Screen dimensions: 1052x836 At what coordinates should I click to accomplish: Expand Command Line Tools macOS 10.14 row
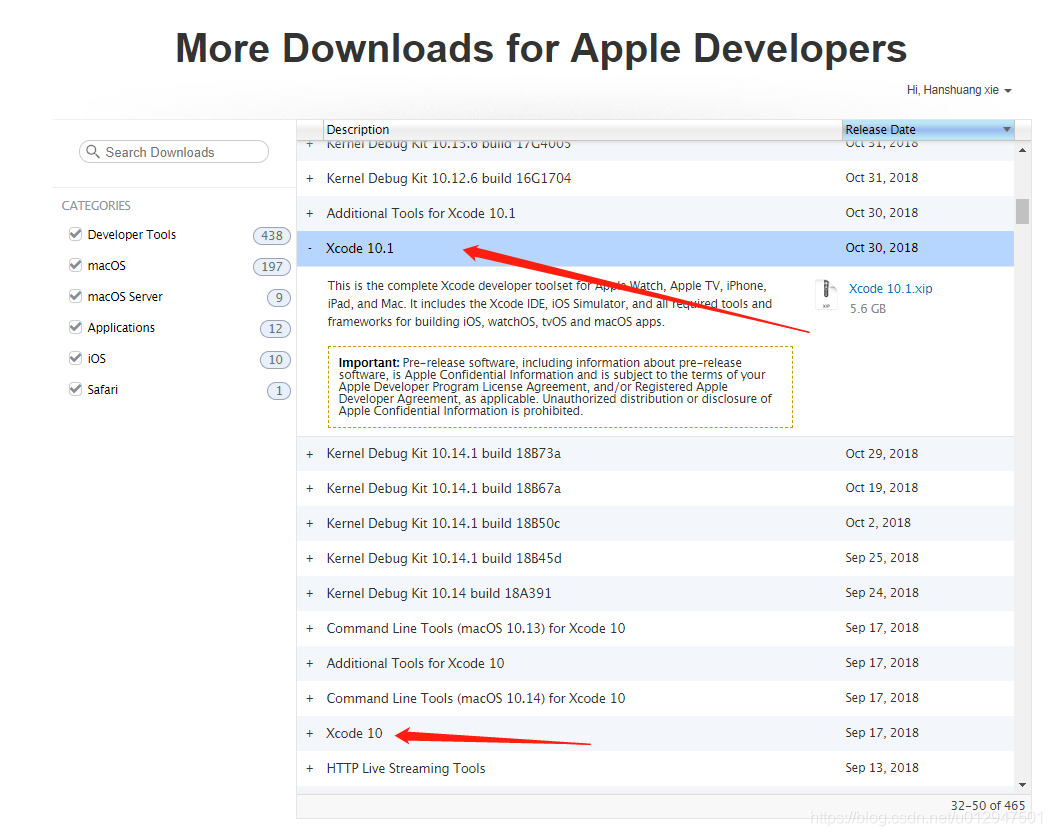tap(309, 698)
